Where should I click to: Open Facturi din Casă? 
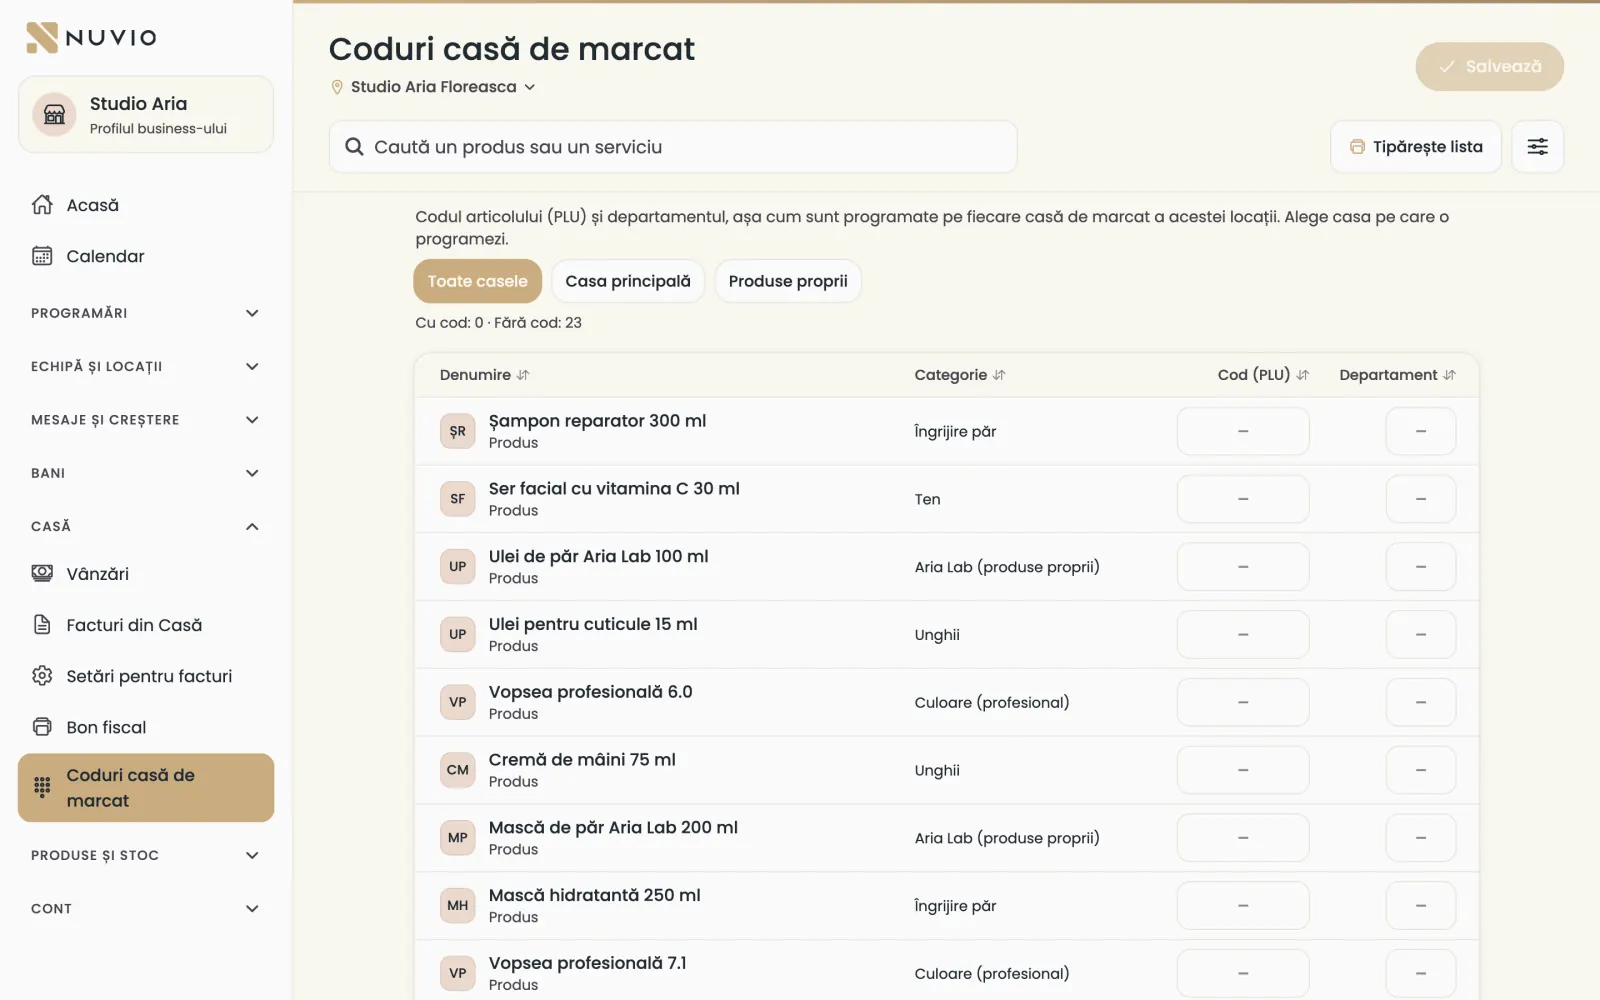click(x=146, y=625)
